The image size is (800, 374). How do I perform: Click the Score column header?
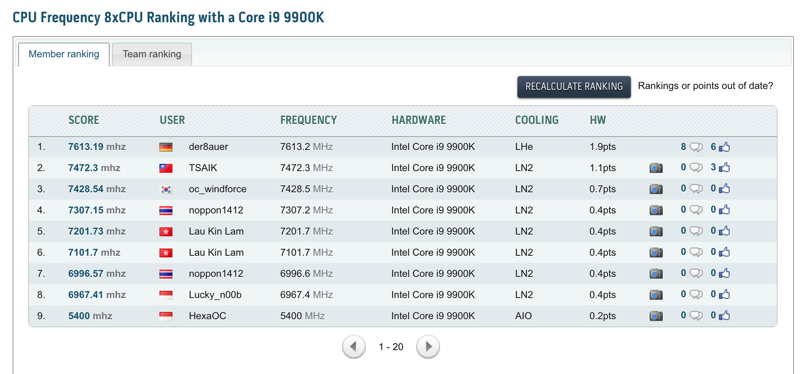84,120
